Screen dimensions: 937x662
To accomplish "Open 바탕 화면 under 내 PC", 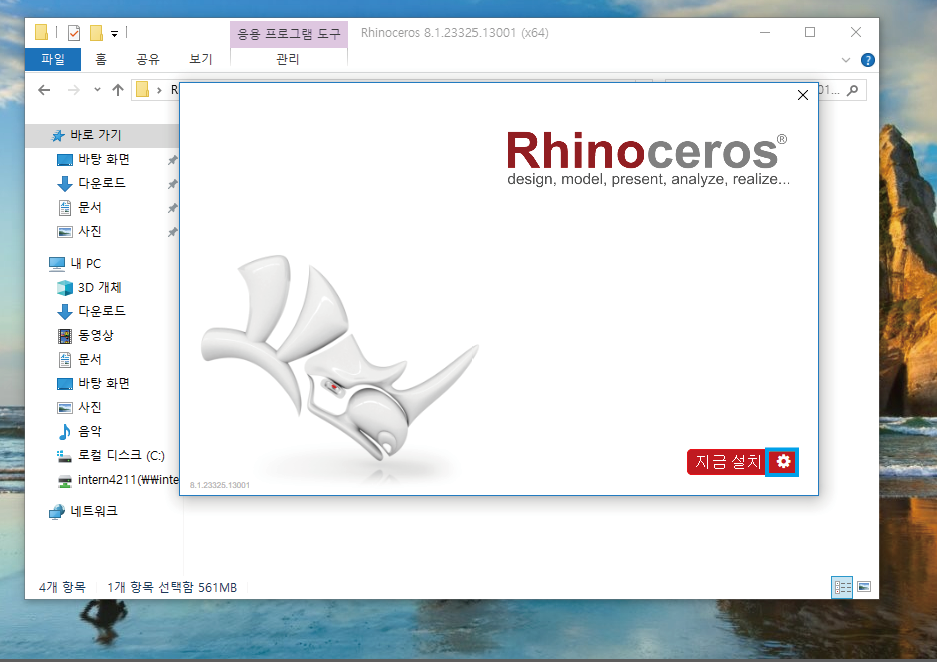I will (104, 383).
